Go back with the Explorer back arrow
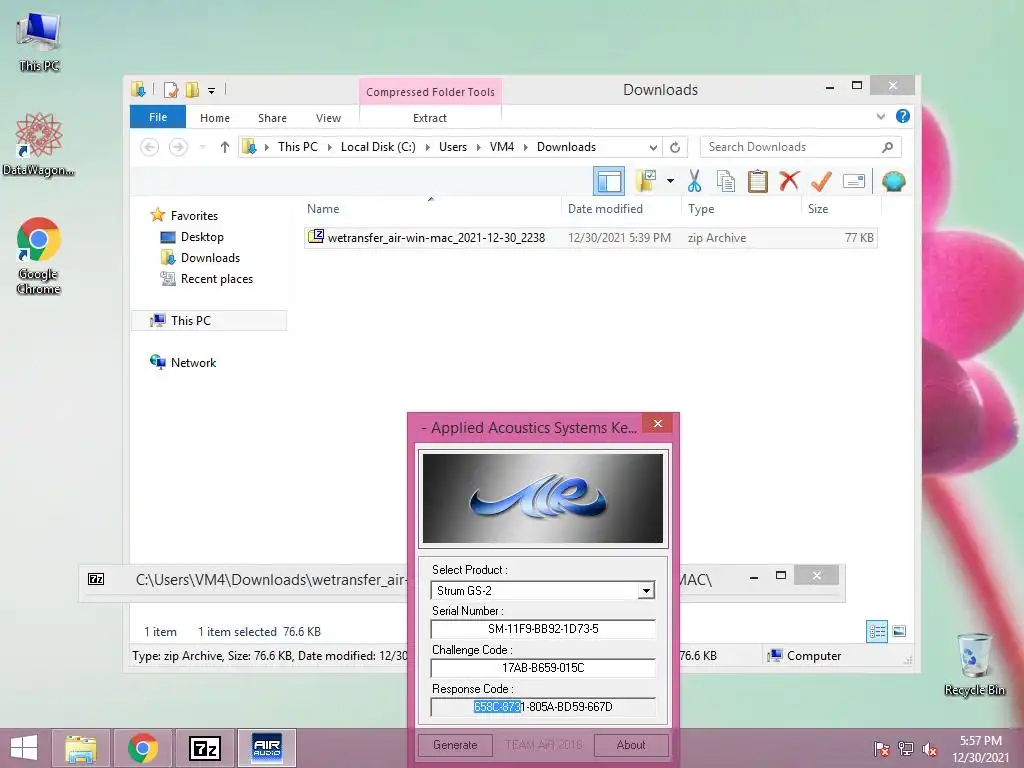This screenshot has width=1024, height=768. tap(150, 147)
